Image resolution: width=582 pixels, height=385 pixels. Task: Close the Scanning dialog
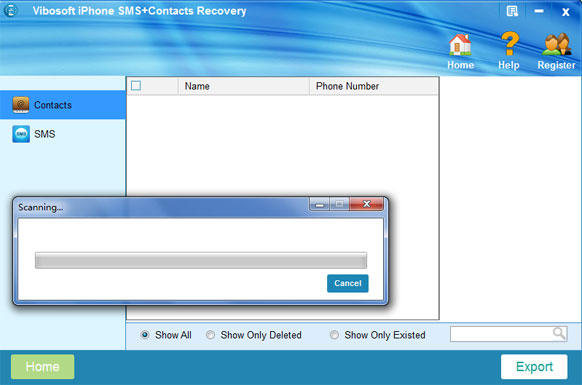(366, 204)
